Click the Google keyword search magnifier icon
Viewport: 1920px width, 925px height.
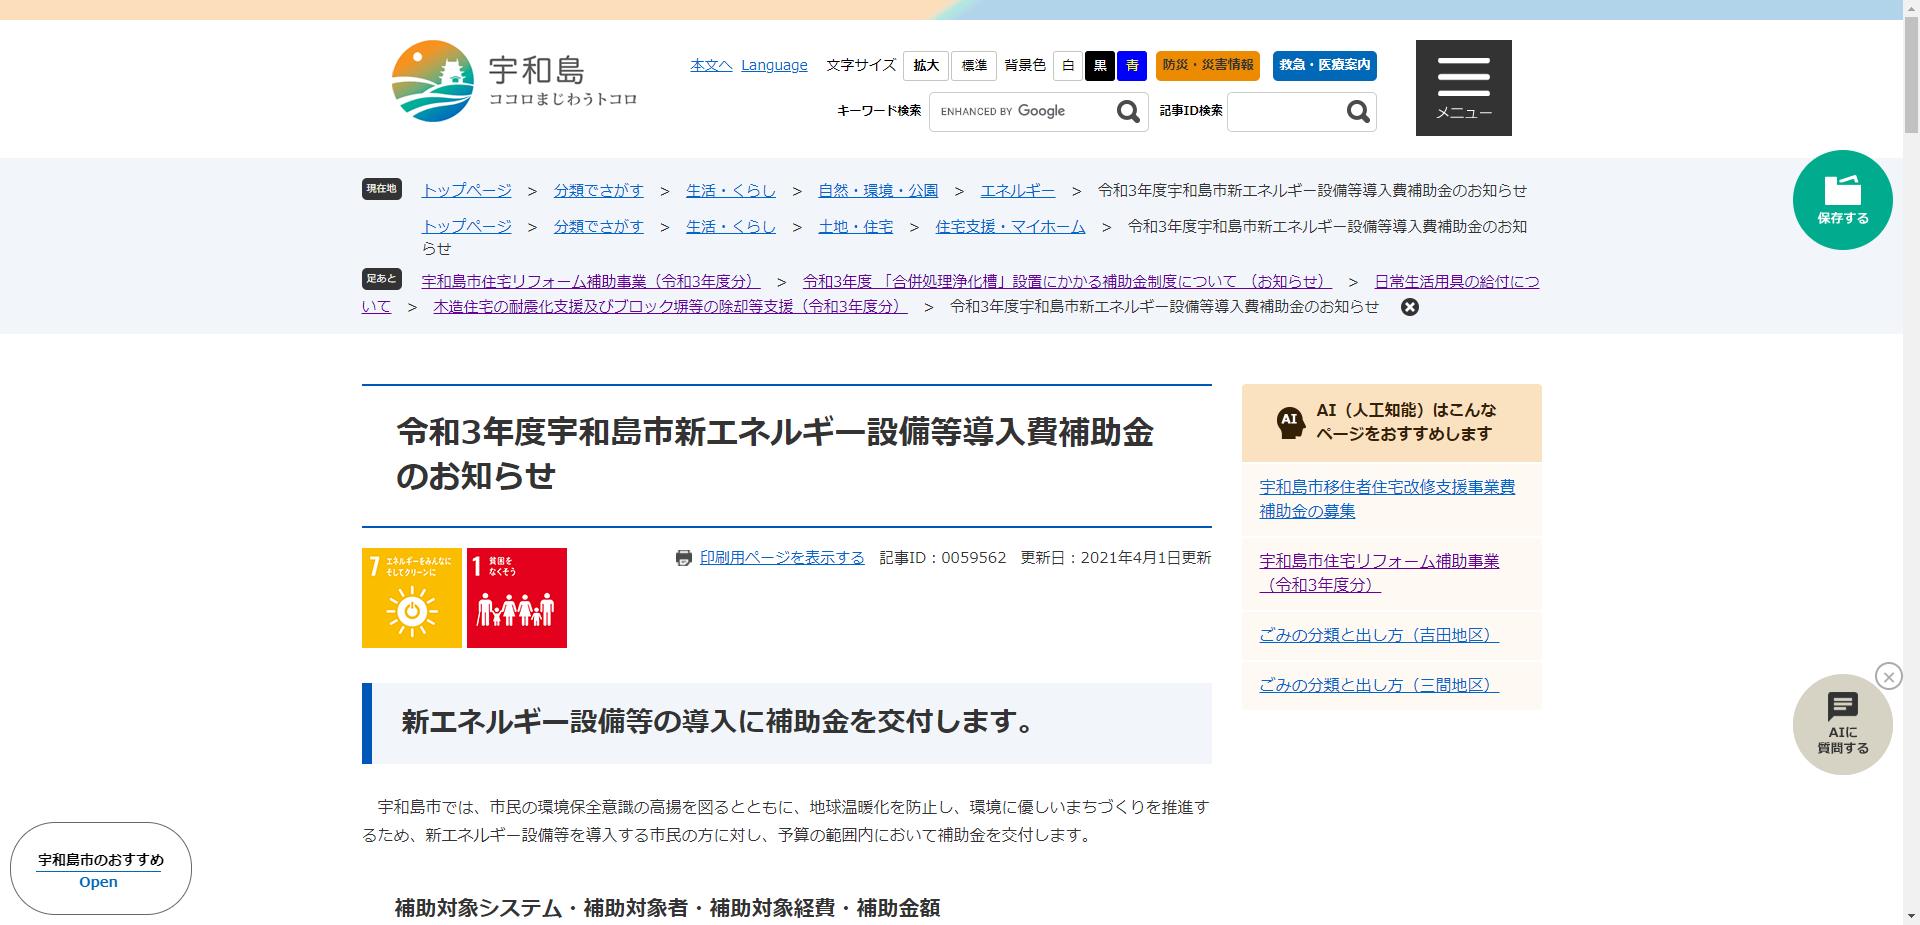1128,112
